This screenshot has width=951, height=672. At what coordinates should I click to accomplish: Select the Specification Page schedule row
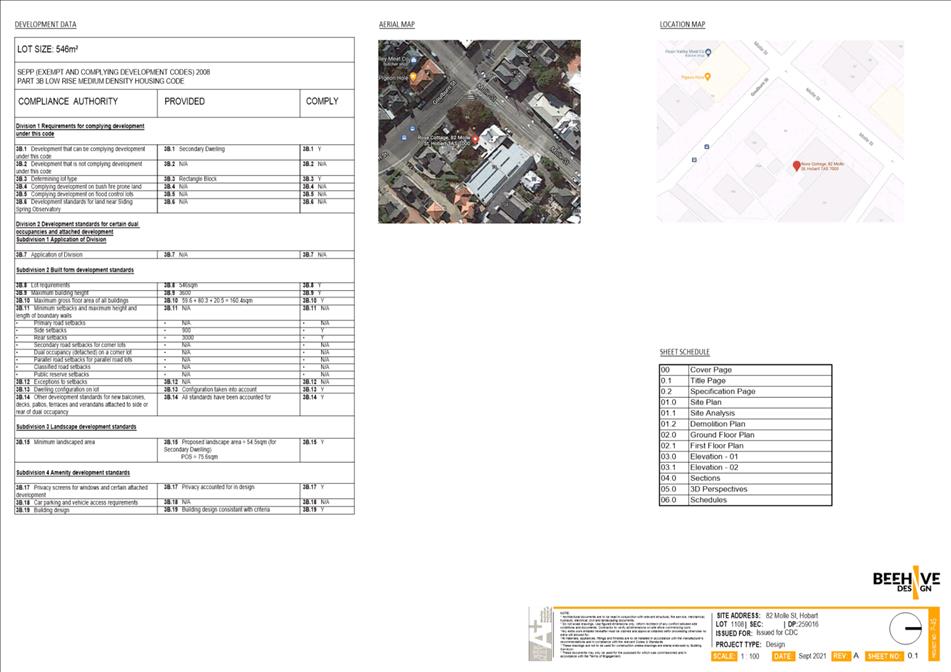[x=745, y=392]
